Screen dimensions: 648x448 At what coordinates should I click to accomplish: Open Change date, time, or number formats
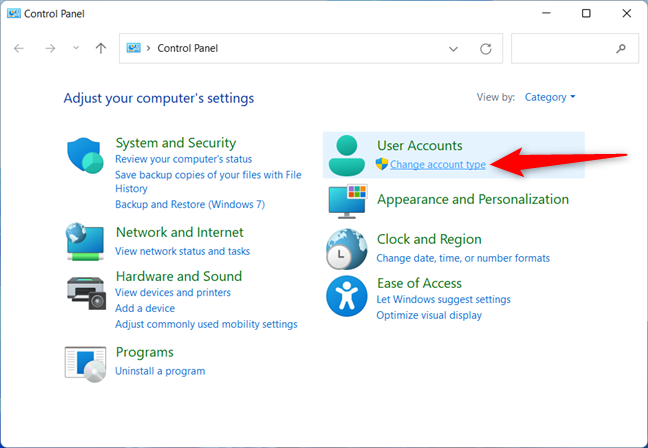coord(463,258)
